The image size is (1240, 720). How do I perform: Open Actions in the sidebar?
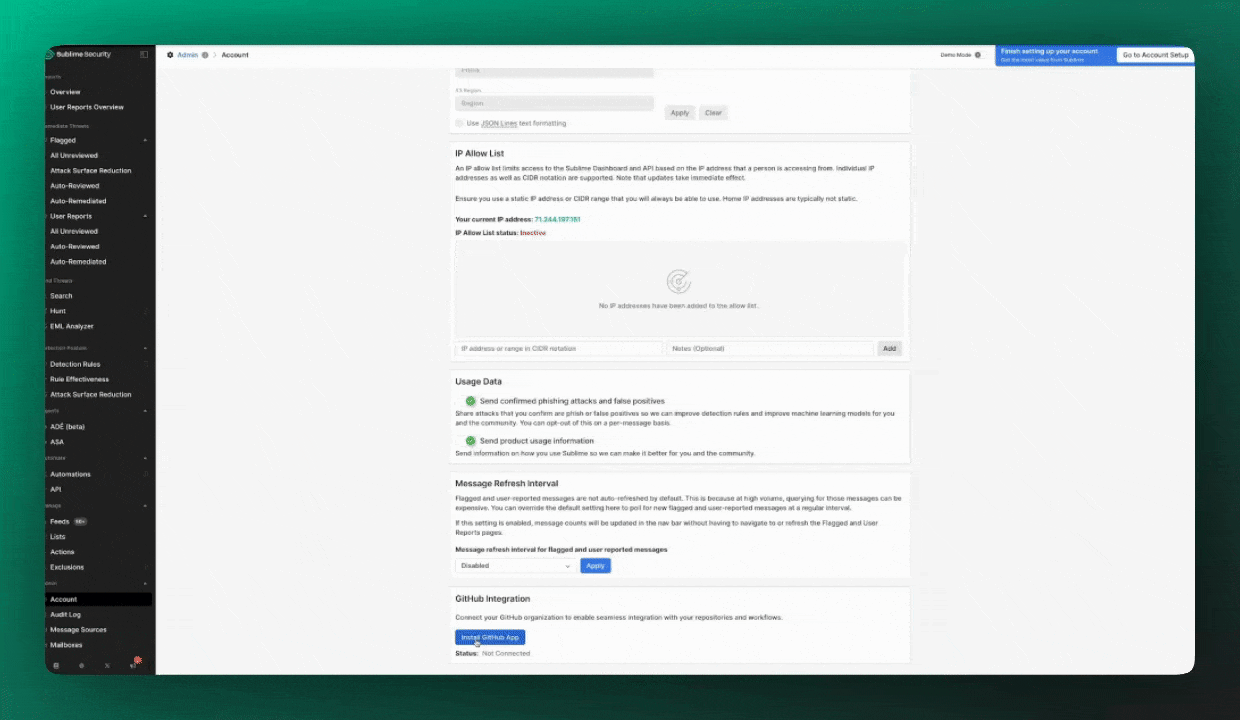[62, 552]
